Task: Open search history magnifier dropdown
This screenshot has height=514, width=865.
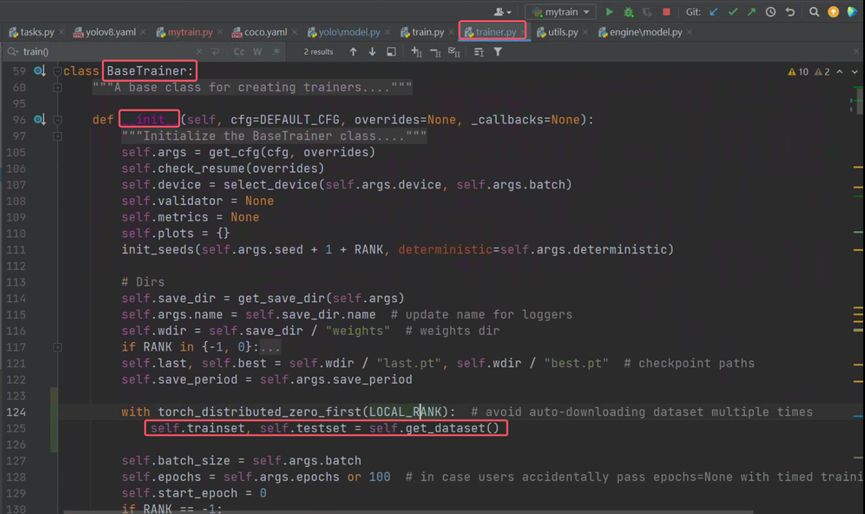Action: 12,52
